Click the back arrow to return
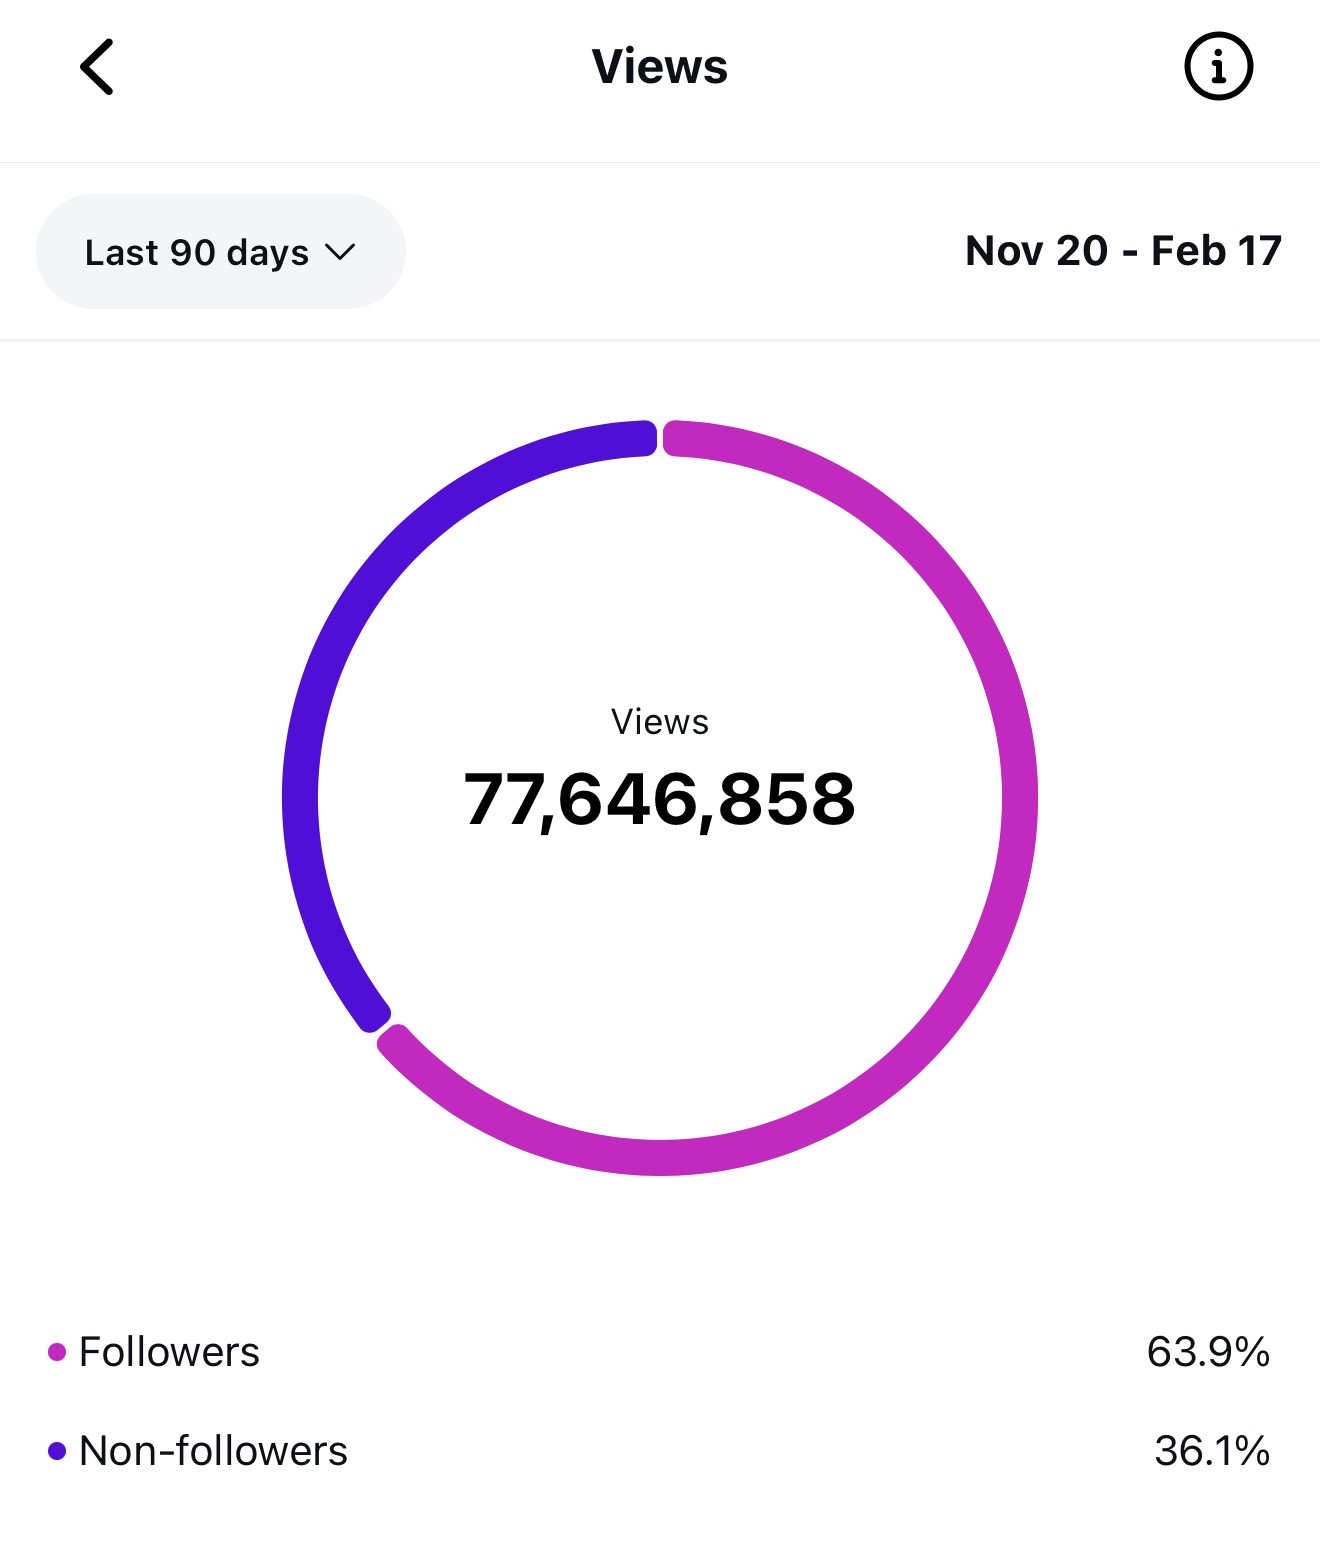1320x1555 pixels. click(97, 65)
